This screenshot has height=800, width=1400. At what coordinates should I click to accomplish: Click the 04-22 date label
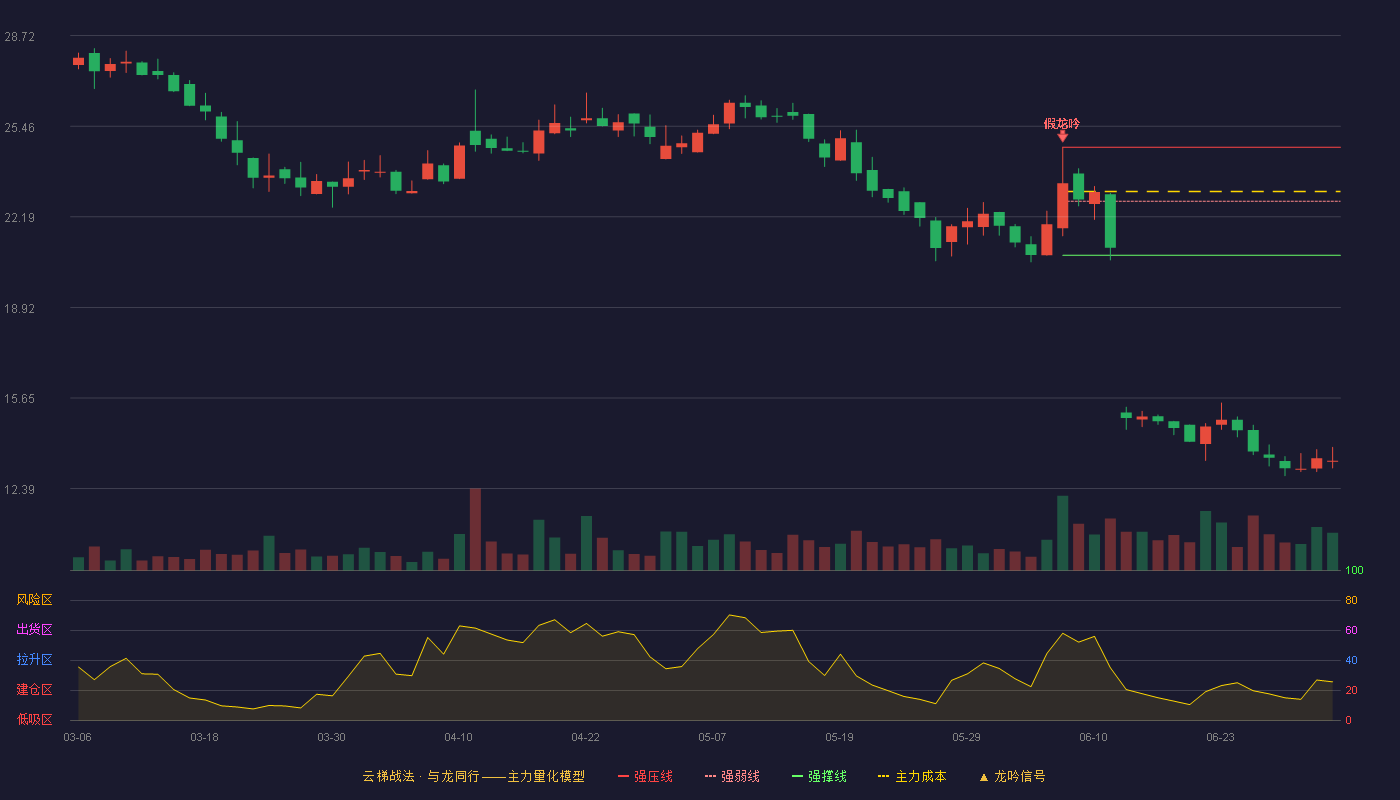click(586, 737)
